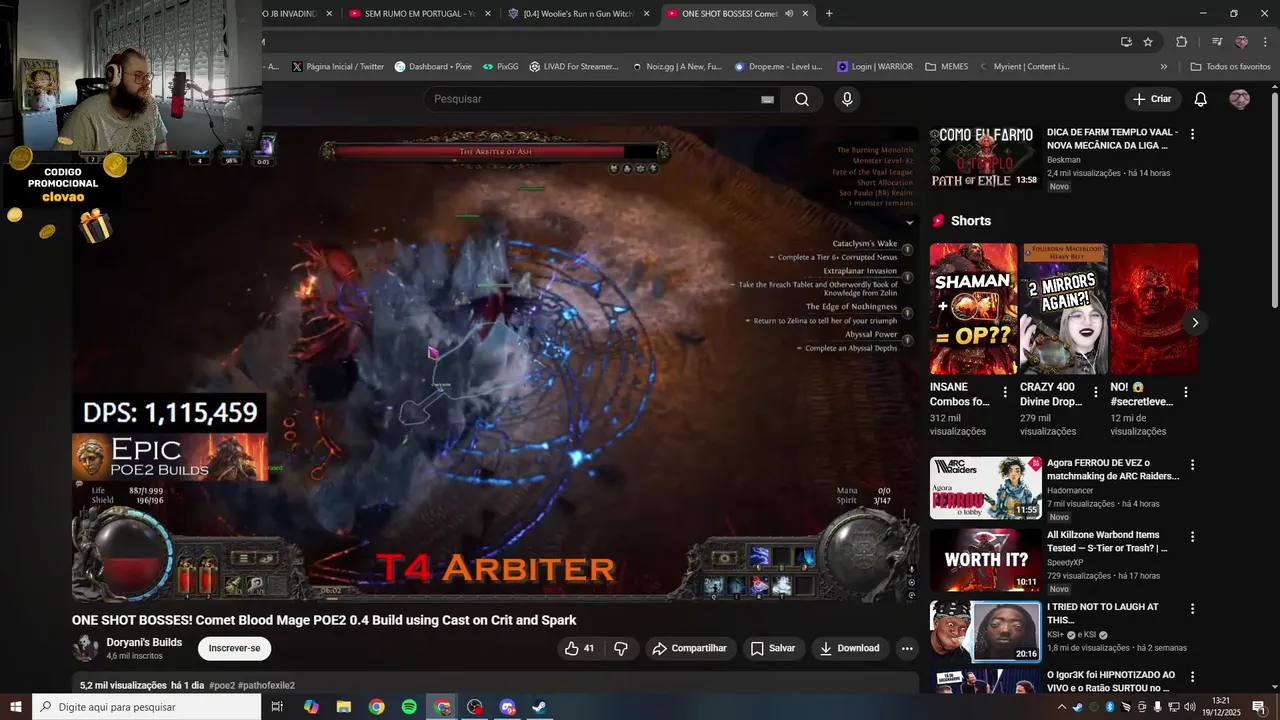Click the Windows Start button
Image resolution: width=1280 pixels, height=720 pixels.
tap(16, 707)
